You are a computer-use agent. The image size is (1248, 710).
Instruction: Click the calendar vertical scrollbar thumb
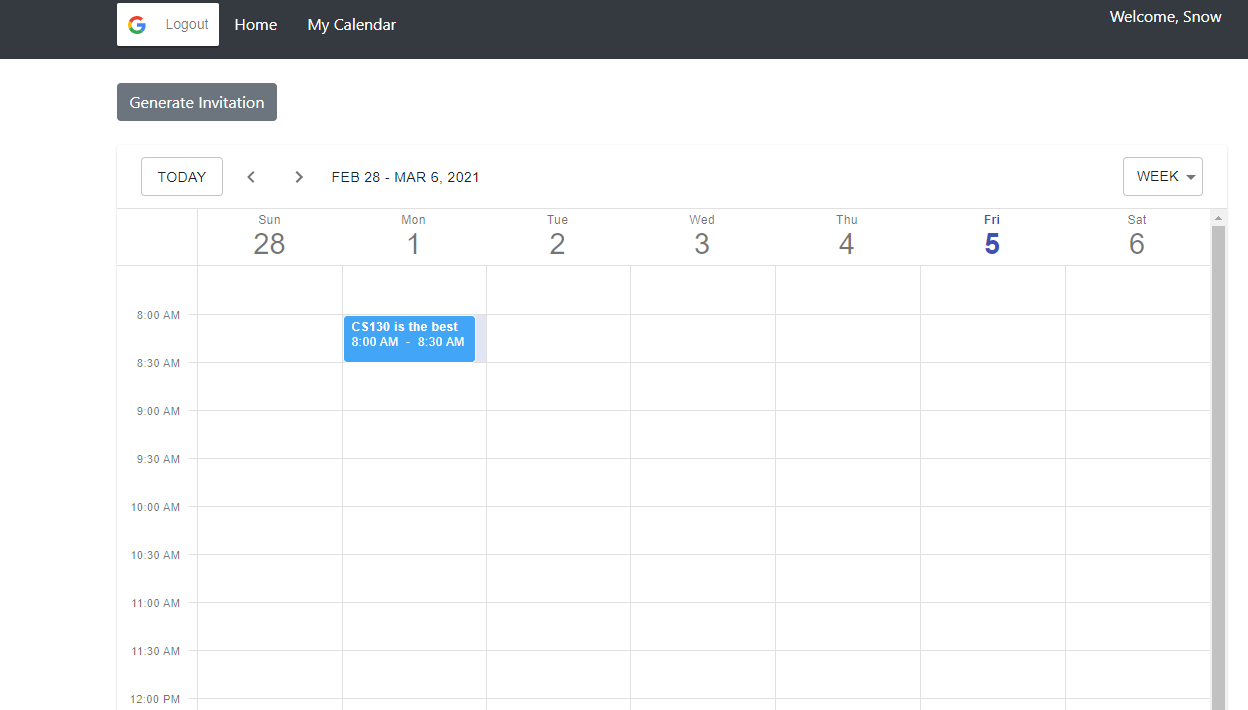click(1218, 467)
